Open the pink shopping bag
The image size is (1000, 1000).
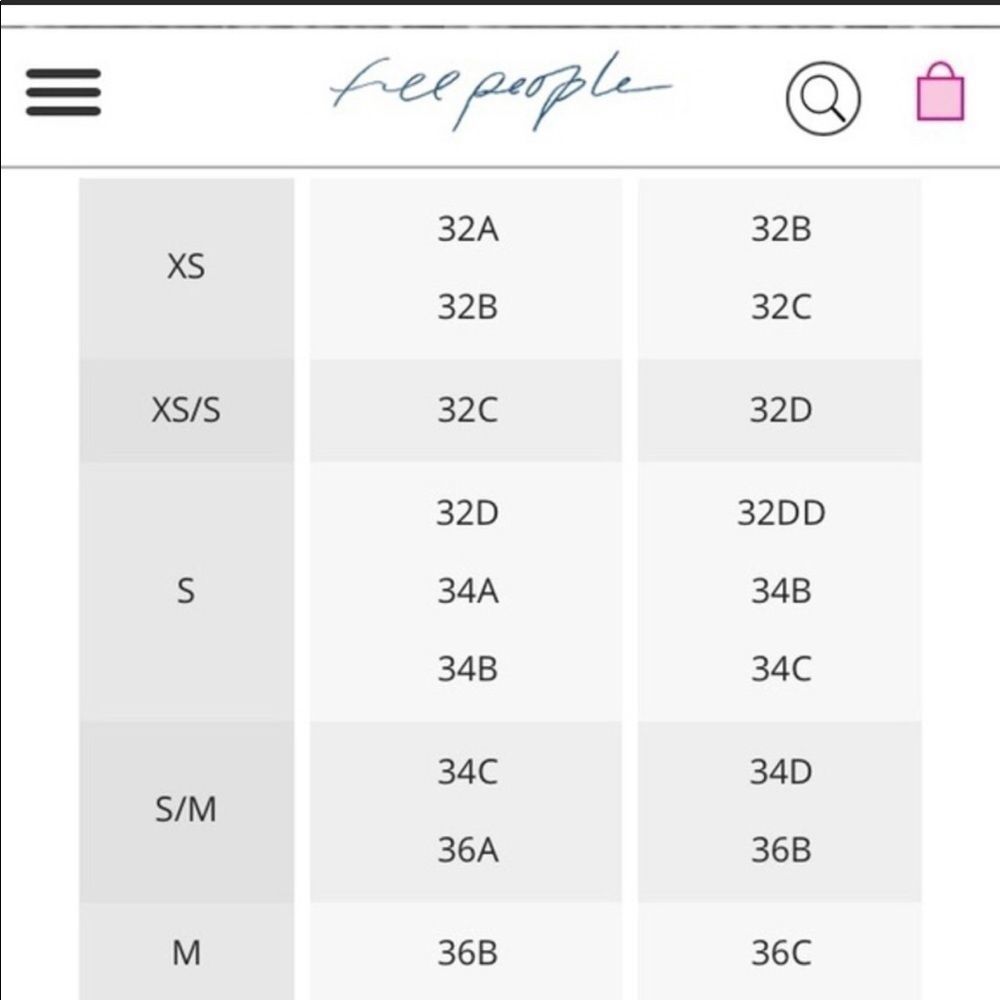point(940,91)
